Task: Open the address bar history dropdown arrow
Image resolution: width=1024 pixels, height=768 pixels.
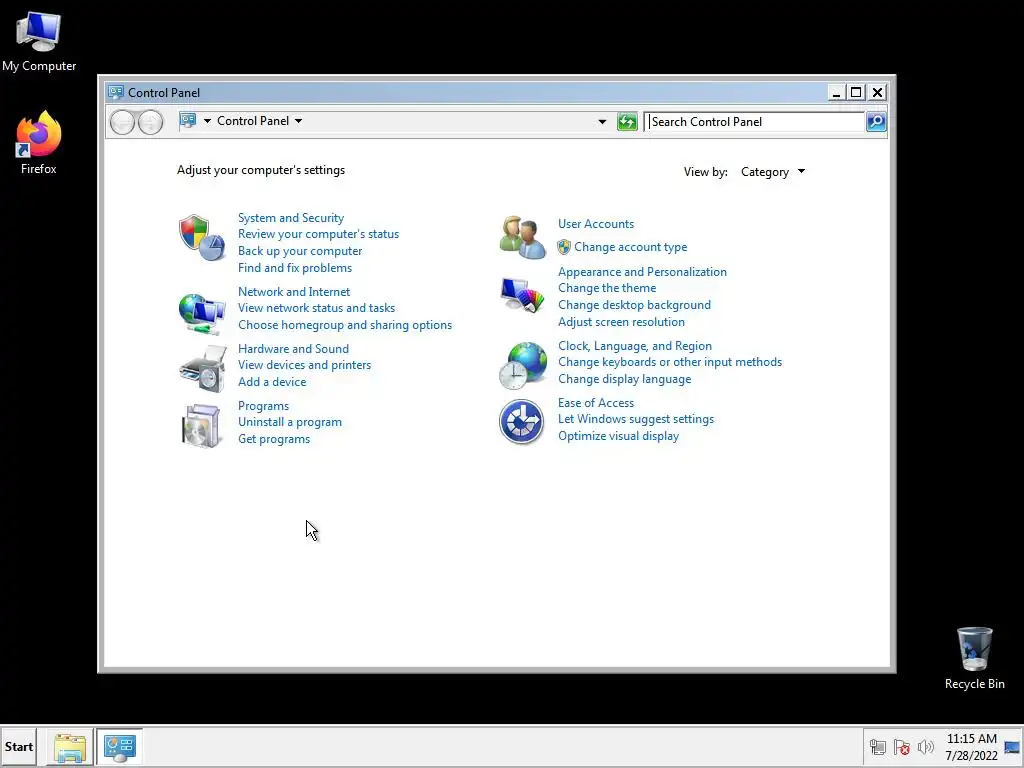Action: (x=602, y=121)
